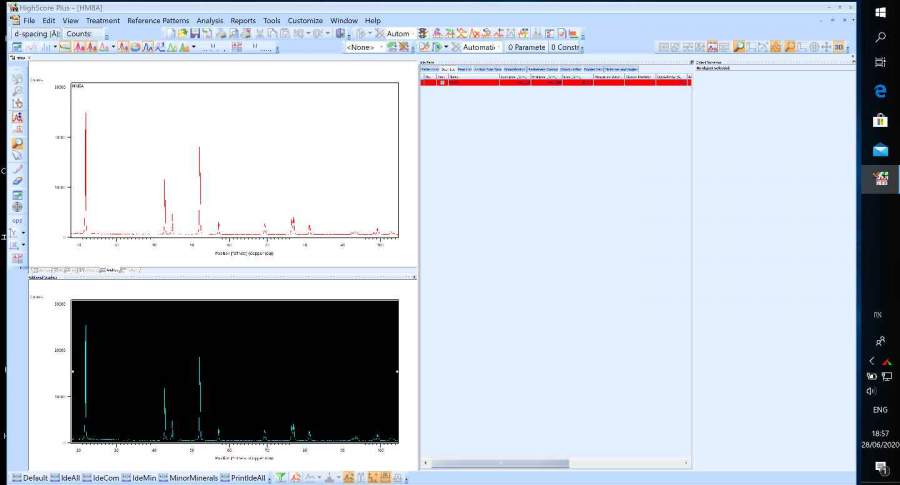Open the Mail app from taskbar

point(880,150)
